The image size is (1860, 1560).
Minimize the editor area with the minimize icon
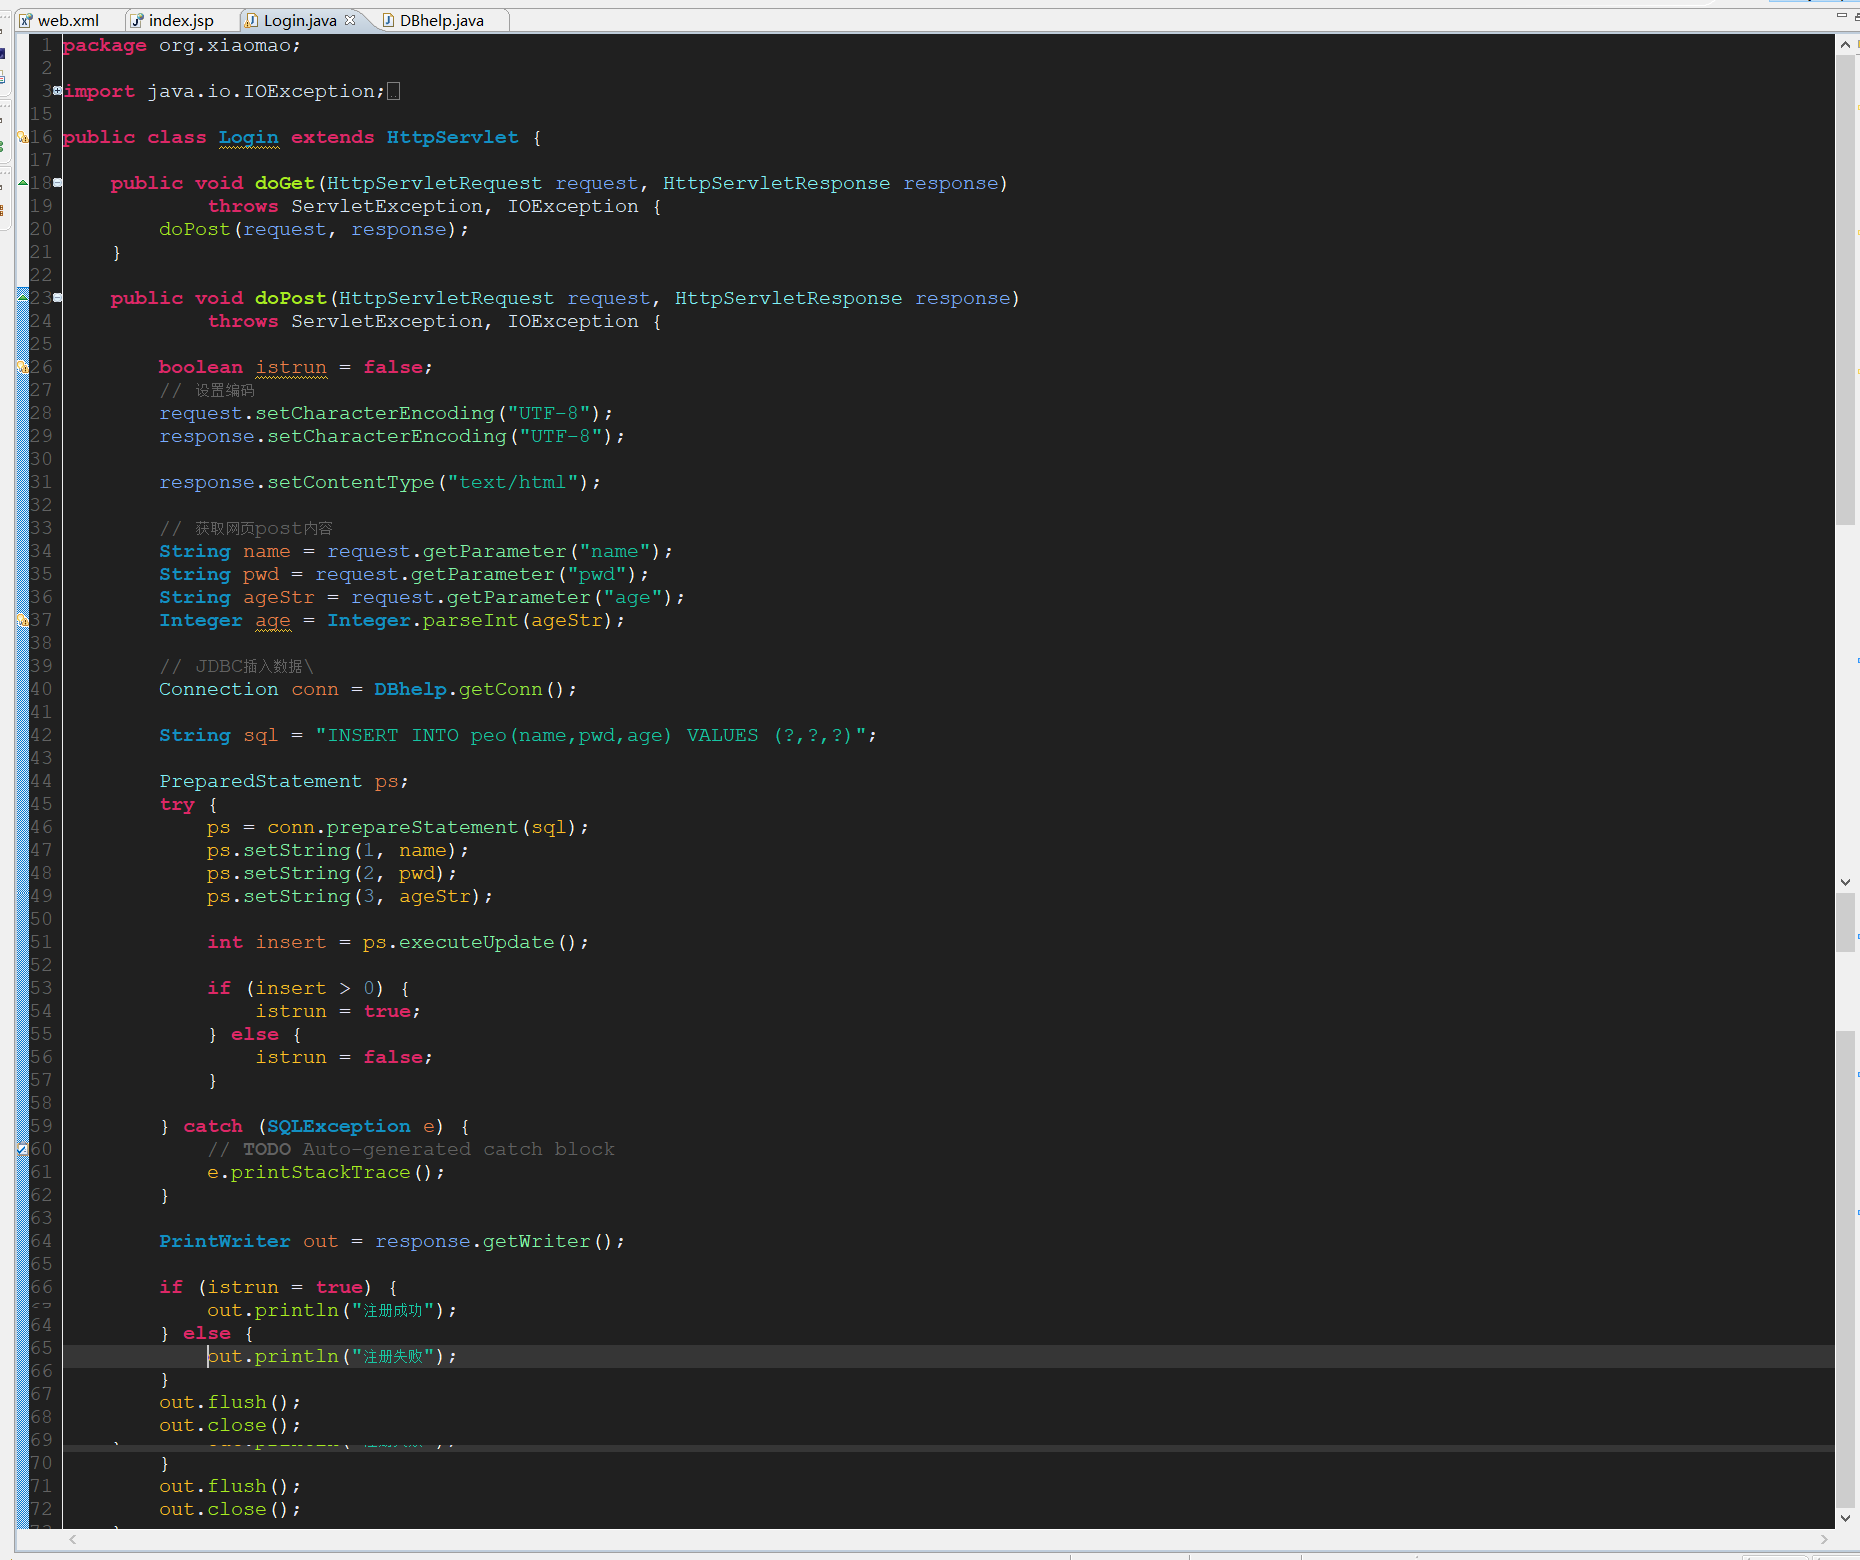(1842, 15)
